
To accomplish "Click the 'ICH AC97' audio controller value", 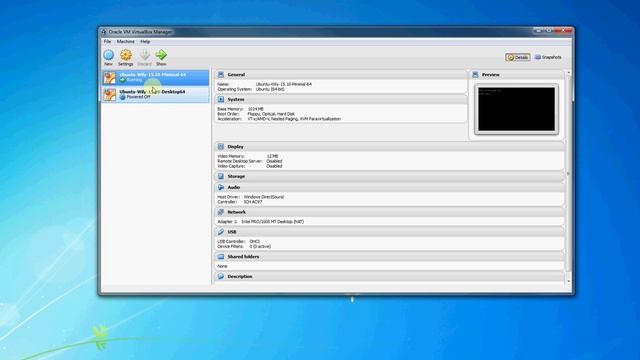I will (253, 202).
